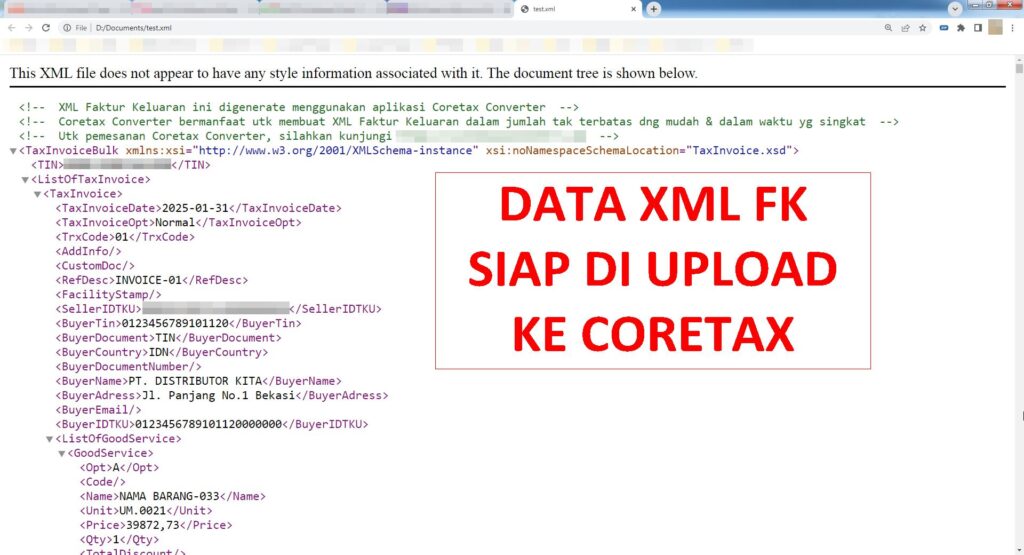
Task: Click the BuyerDocumentNumber empty tag
Action: (x=128, y=366)
